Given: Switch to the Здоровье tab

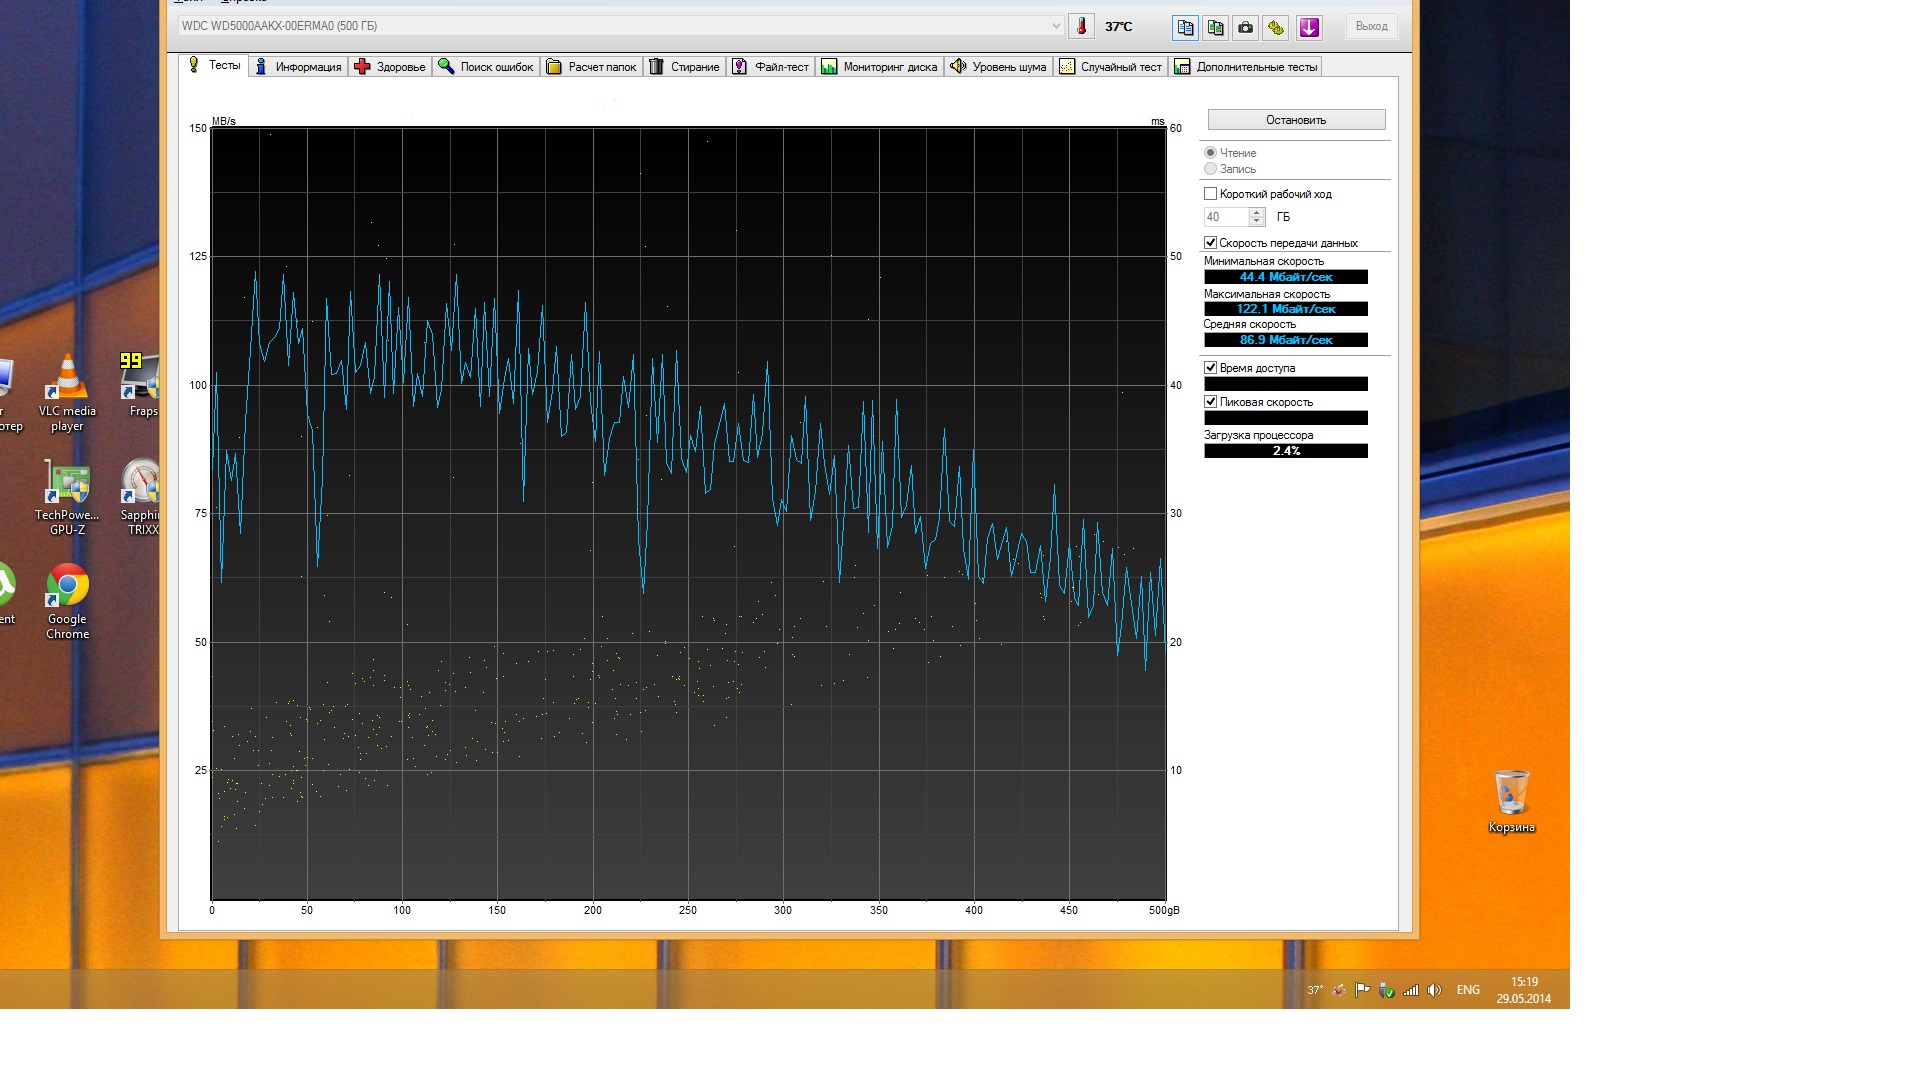Looking at the screenshot, I should [390, 67].
